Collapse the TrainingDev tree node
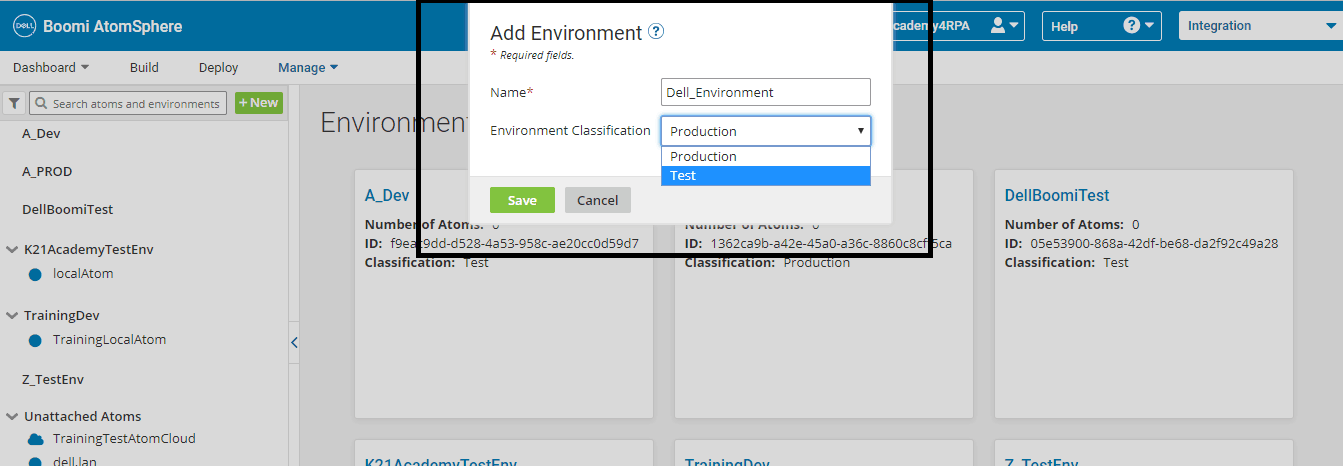Image resolution: width=1343 pixels, height=466 pixels. 12,316
